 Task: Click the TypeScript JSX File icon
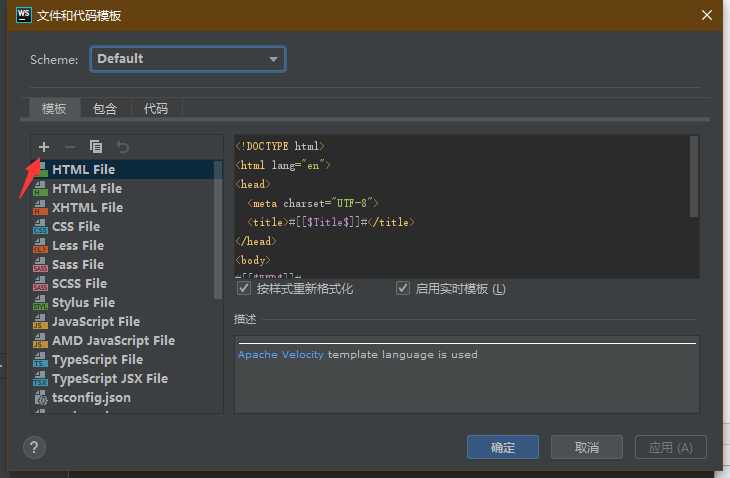(41, 379)
